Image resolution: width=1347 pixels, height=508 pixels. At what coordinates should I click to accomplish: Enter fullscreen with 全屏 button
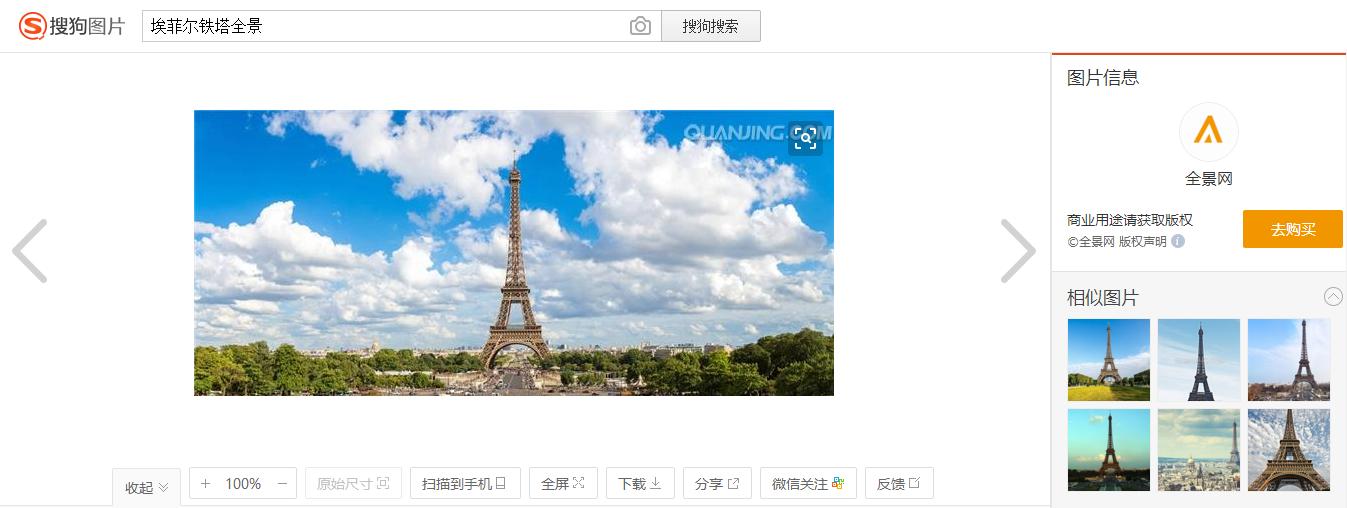click(563, 484)
